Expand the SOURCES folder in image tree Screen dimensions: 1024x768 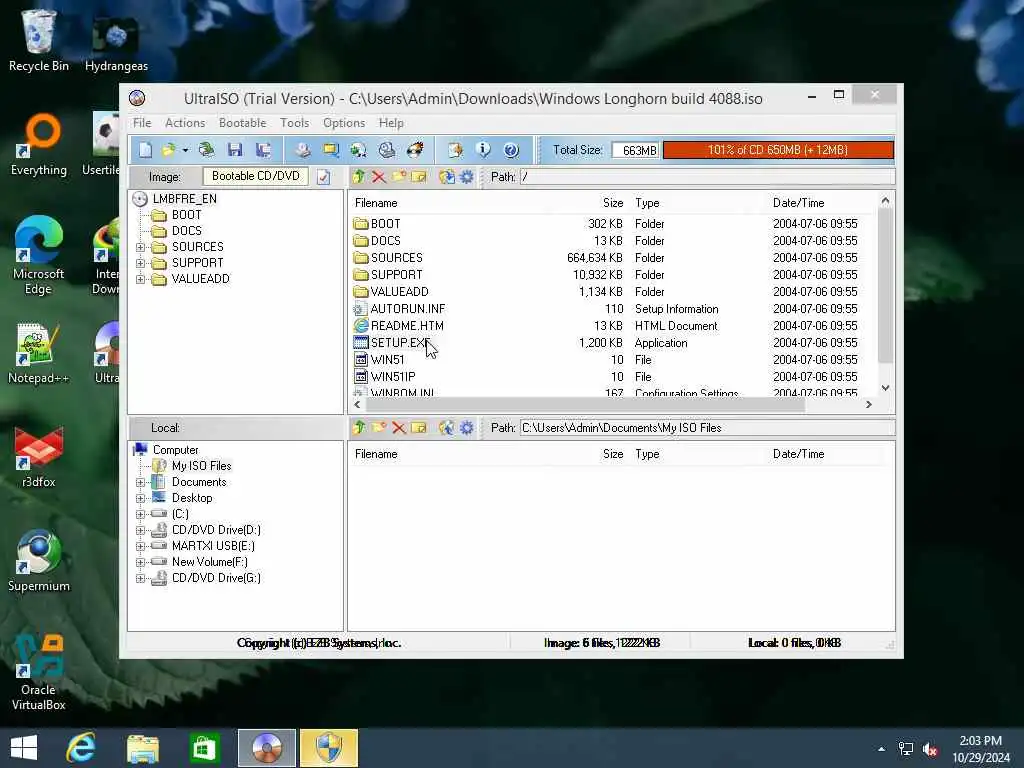(140, 248)
